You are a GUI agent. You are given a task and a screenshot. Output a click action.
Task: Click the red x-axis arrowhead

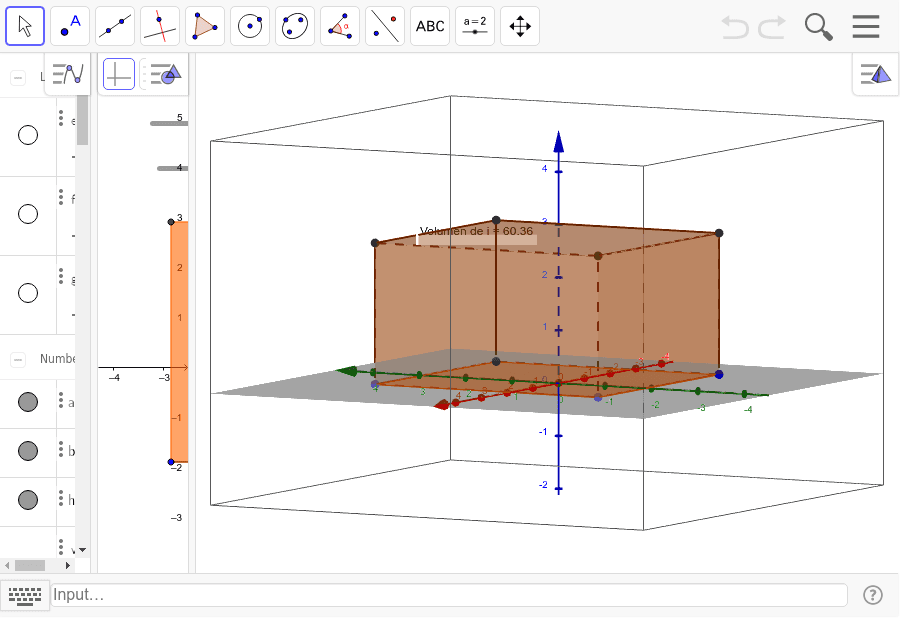click(x=442, y=405)
